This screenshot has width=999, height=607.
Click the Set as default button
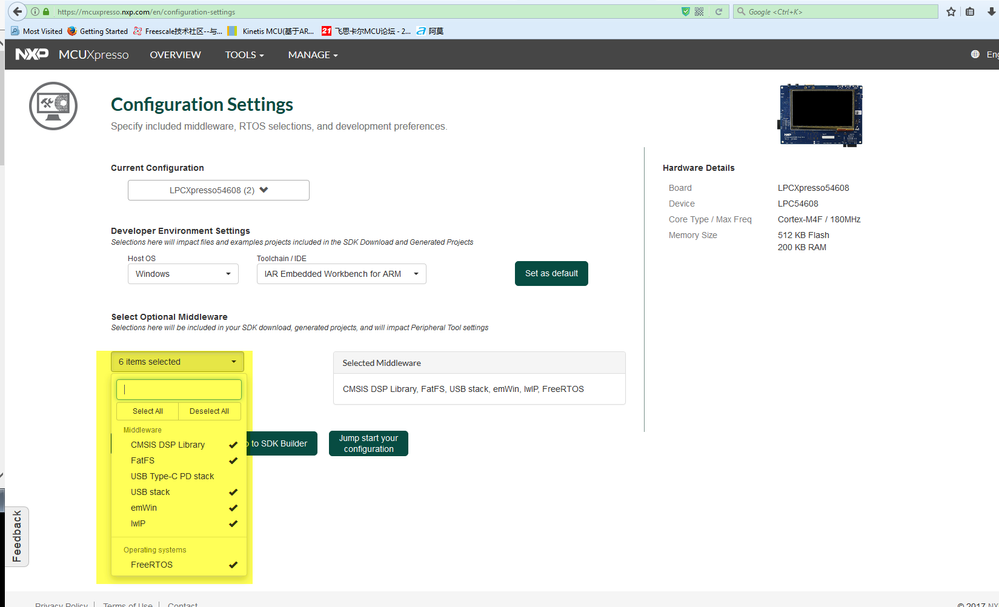551,273
